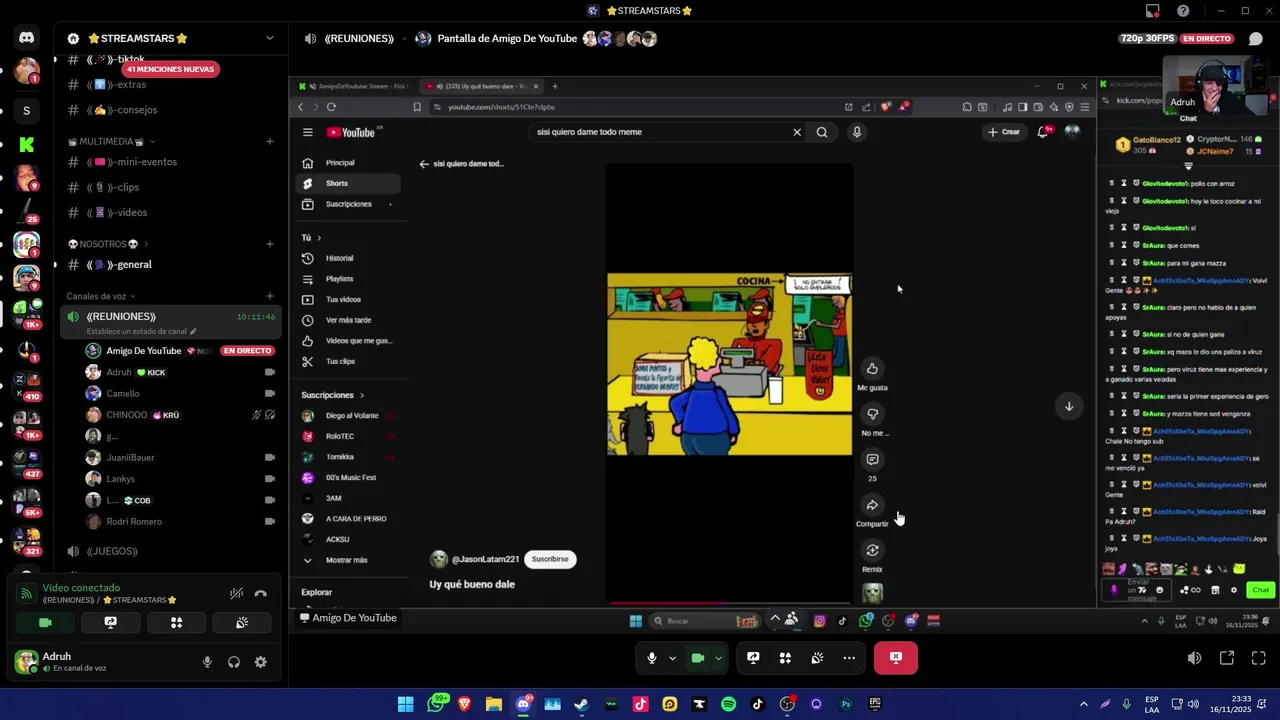The image size is (1280, 720).
Task: Toggle microphone in bottom call bar
Action: (x=651, y=658)
